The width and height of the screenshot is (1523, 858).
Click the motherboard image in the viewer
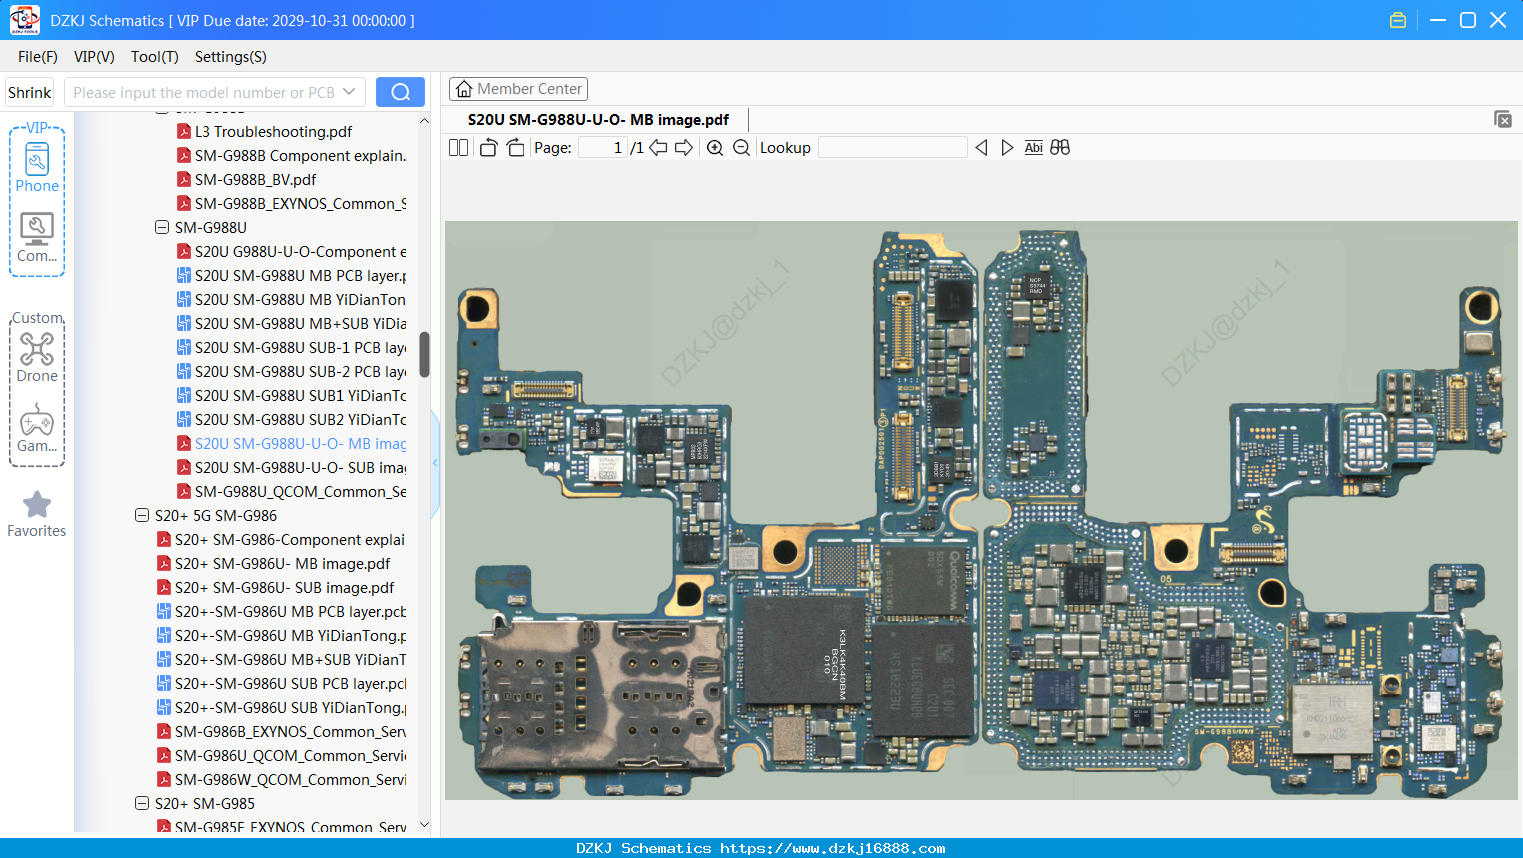click(x=981, y=510)
